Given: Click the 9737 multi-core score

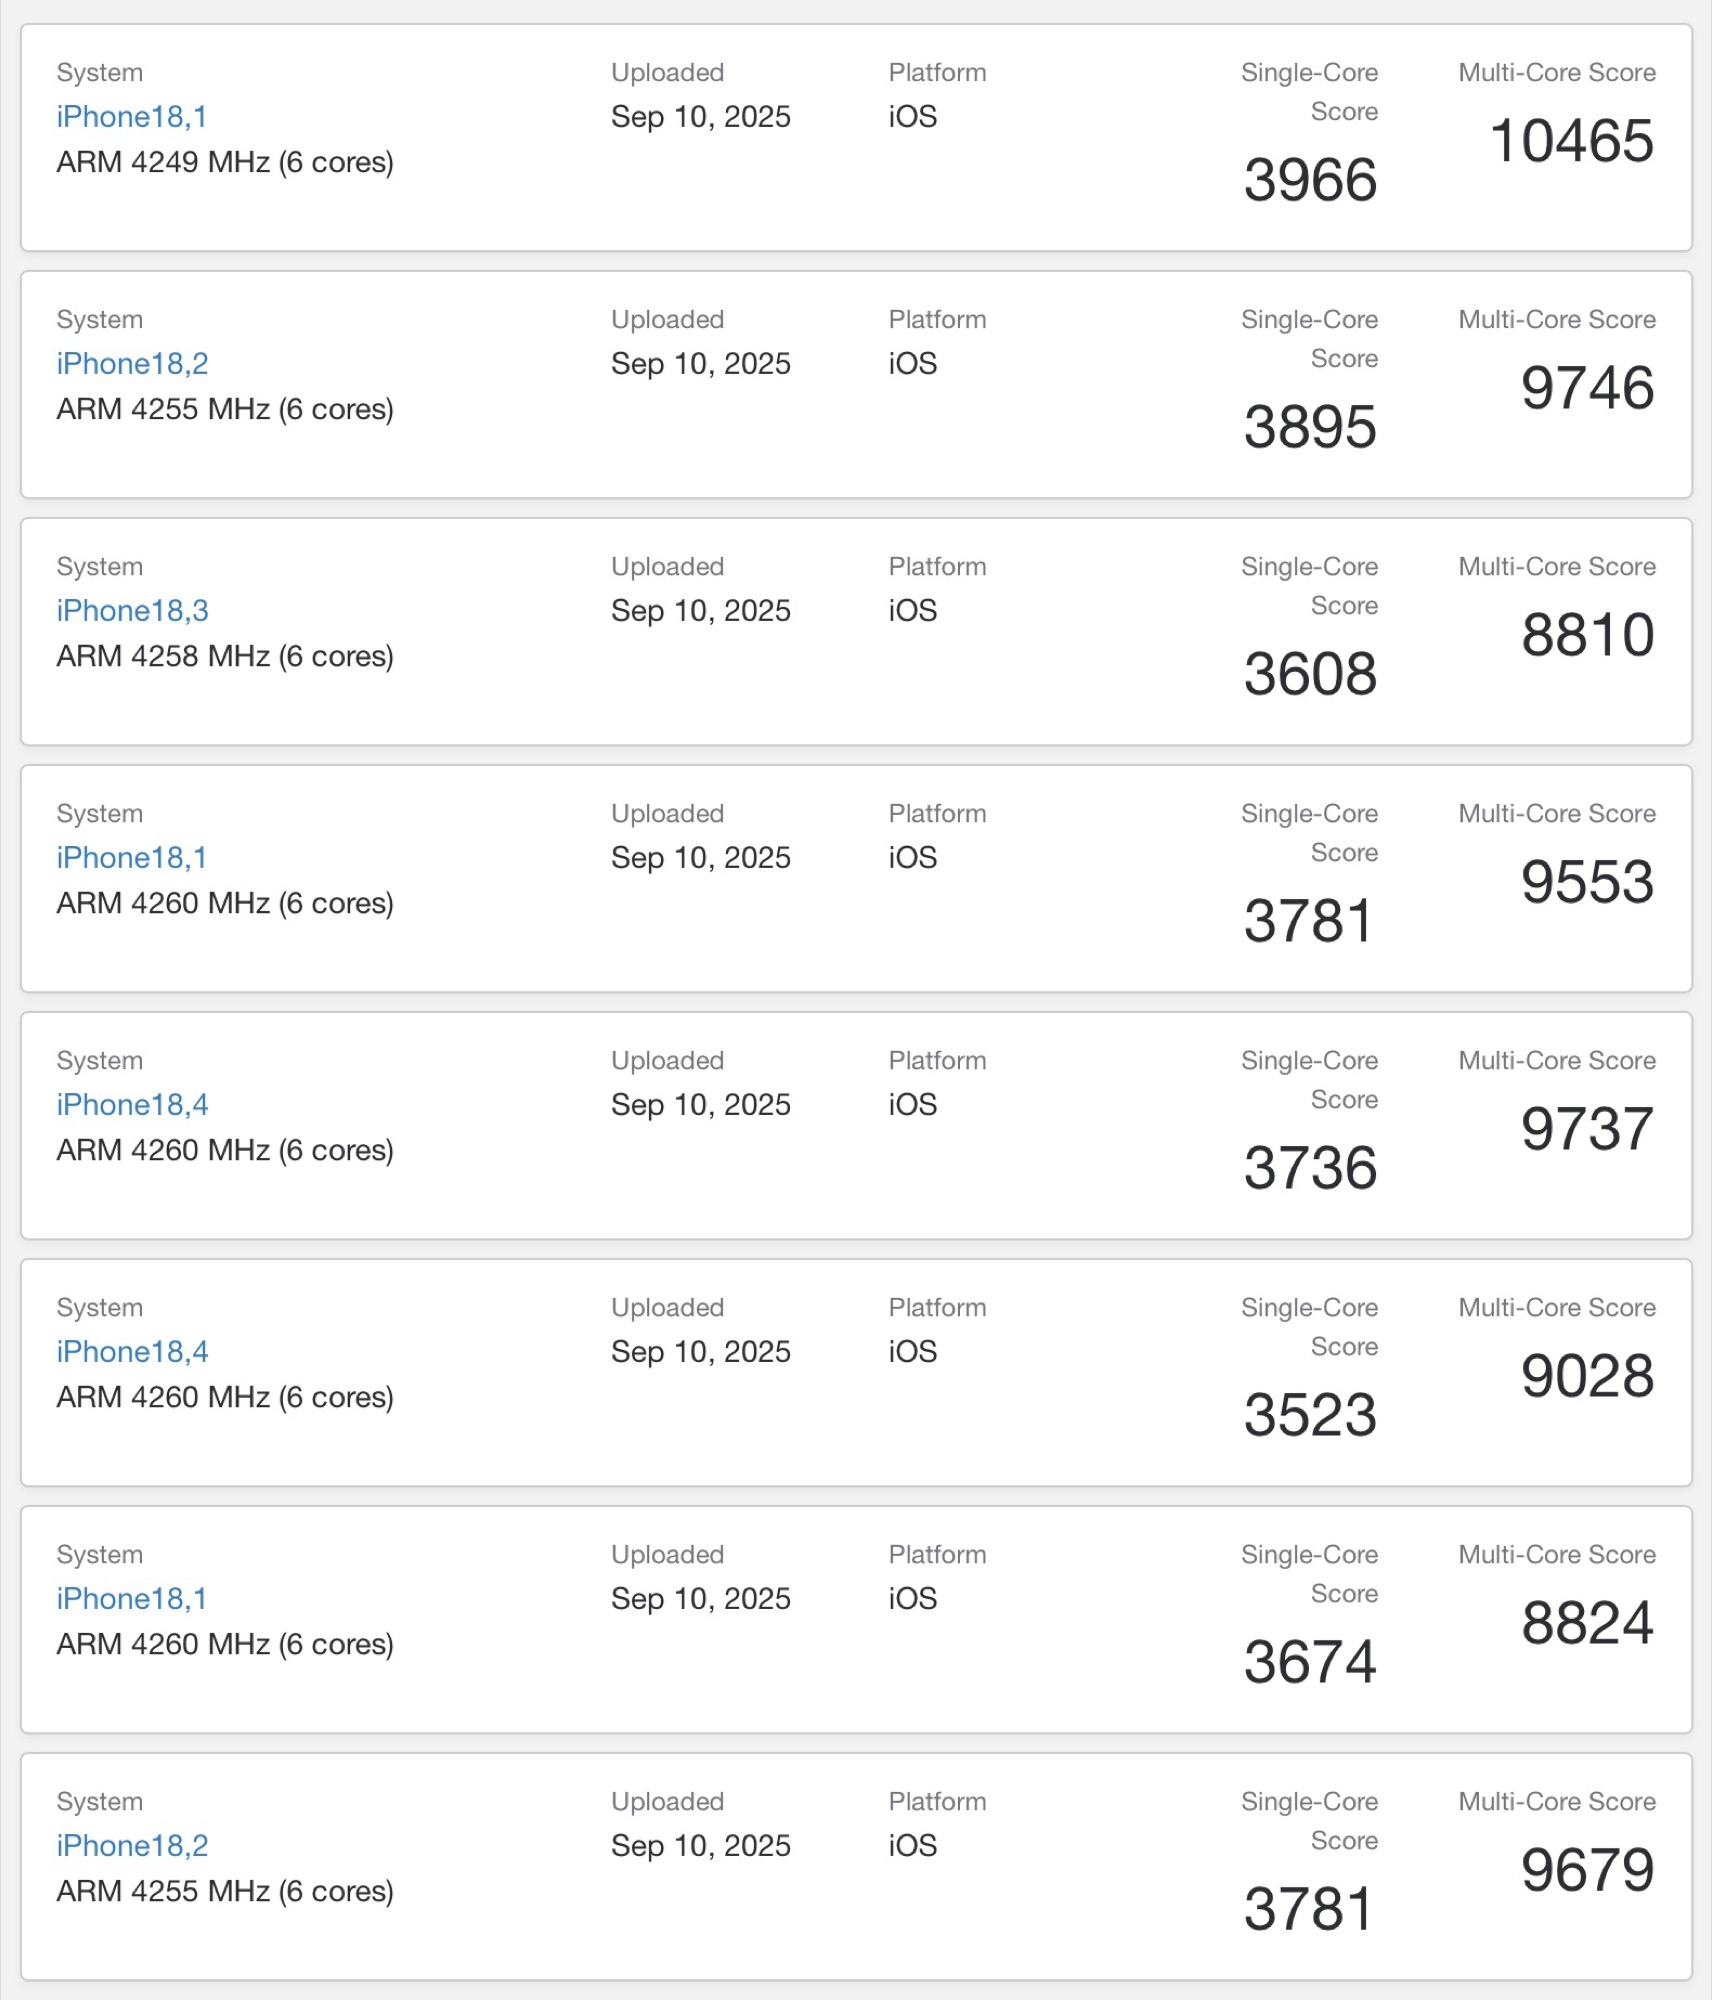Looking at the screenshot, I should pyautogui.click(x=1588, y=1128).
